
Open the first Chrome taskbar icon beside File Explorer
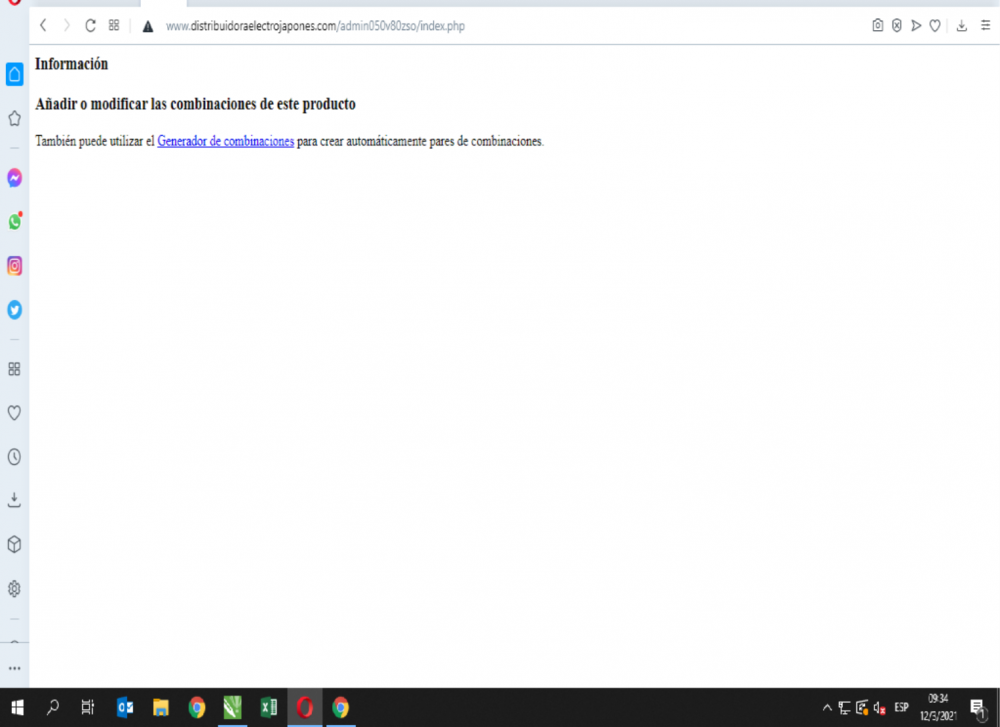[197, 707]
